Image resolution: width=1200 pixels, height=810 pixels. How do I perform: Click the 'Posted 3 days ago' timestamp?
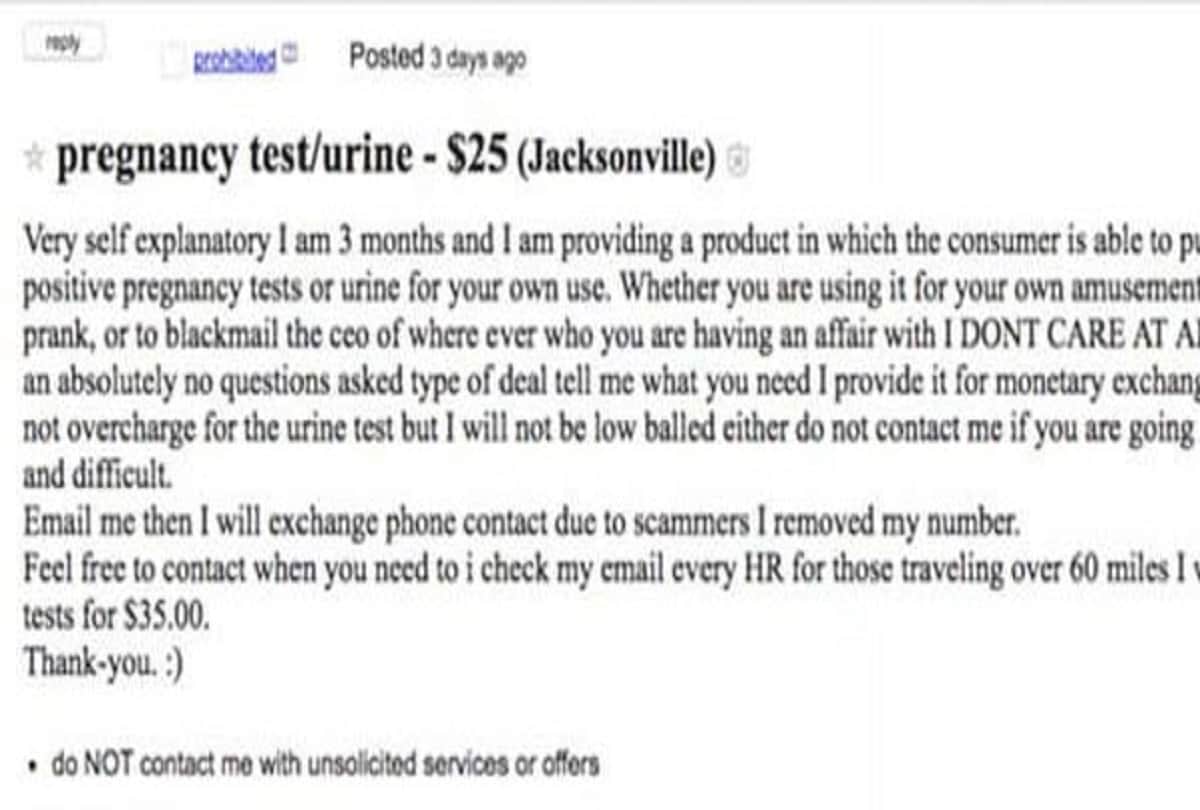(x=437, y=58)
